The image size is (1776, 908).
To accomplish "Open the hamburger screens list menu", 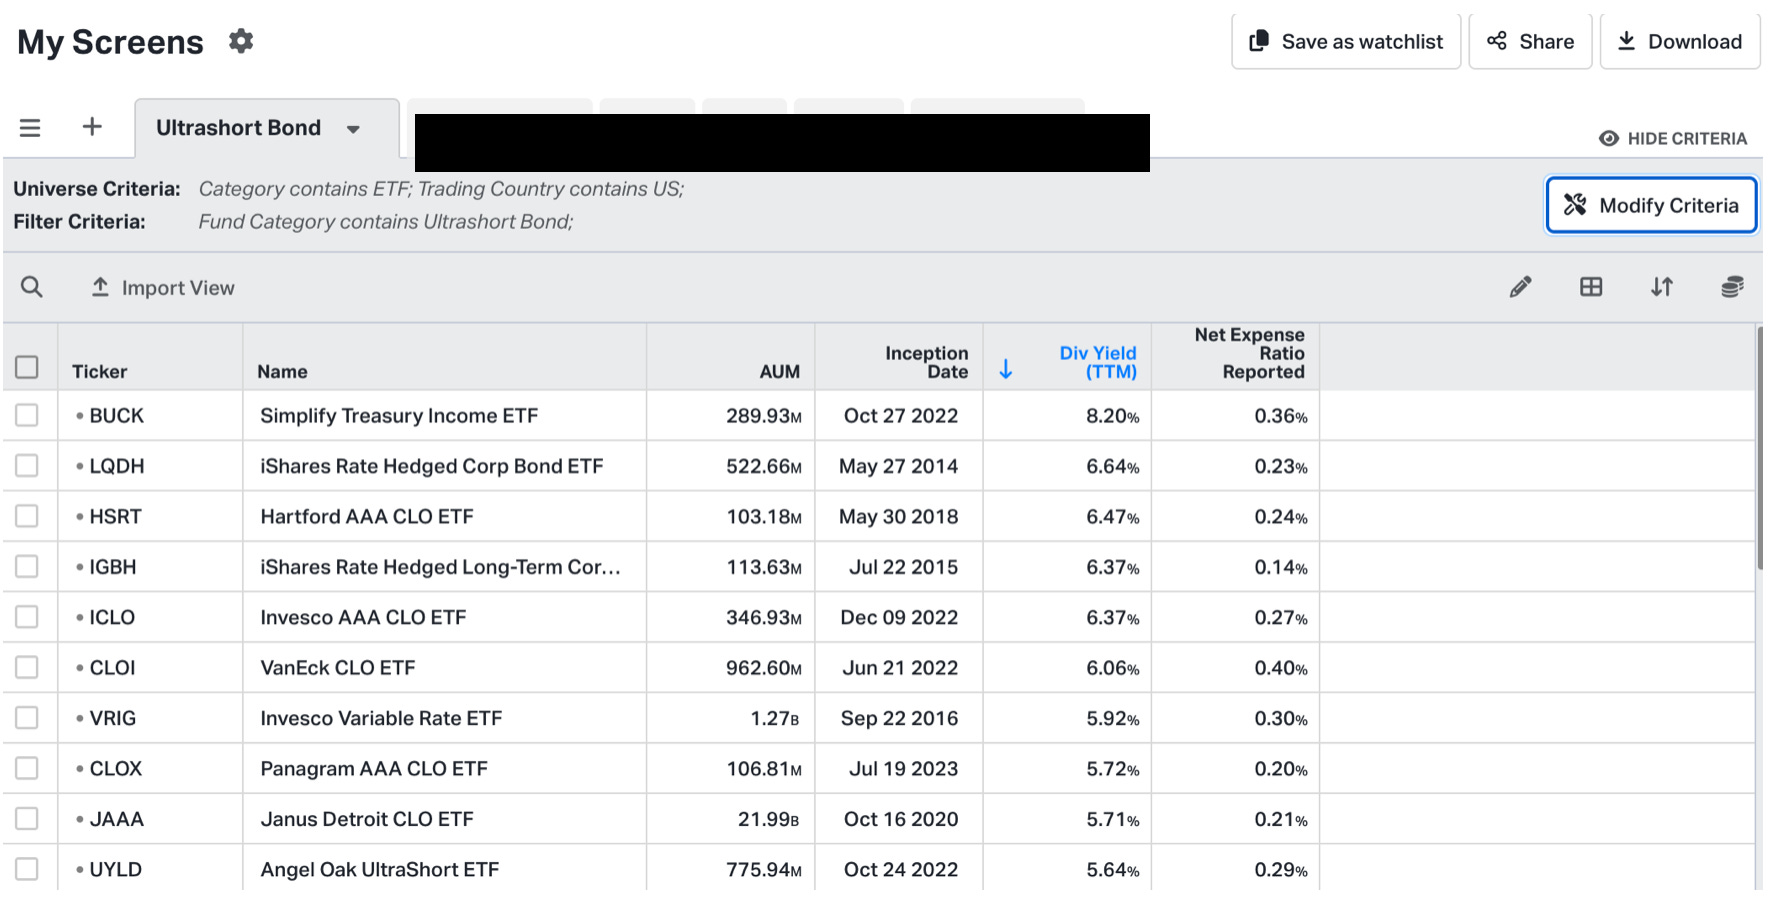I will click(30, 128).
